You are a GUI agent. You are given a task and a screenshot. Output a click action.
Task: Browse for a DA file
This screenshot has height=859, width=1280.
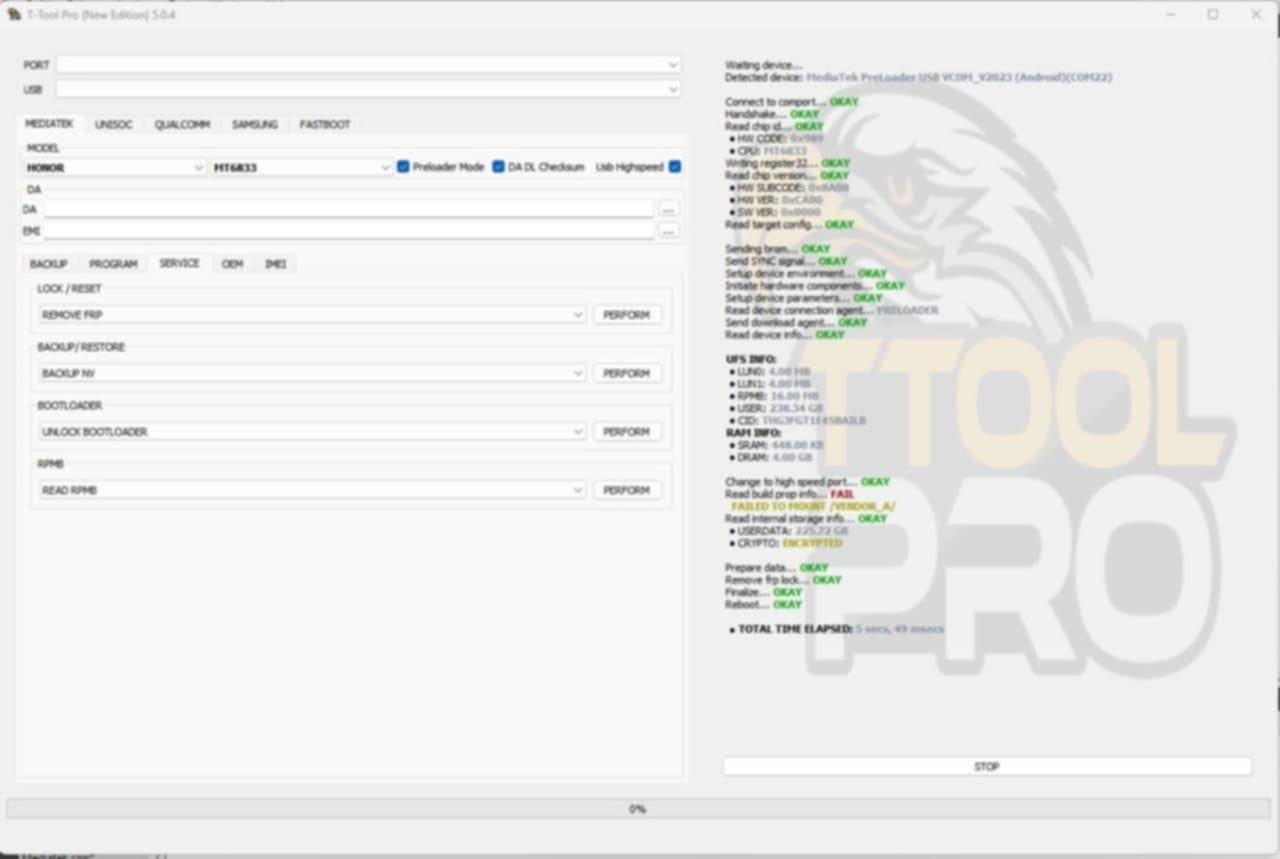669,210
